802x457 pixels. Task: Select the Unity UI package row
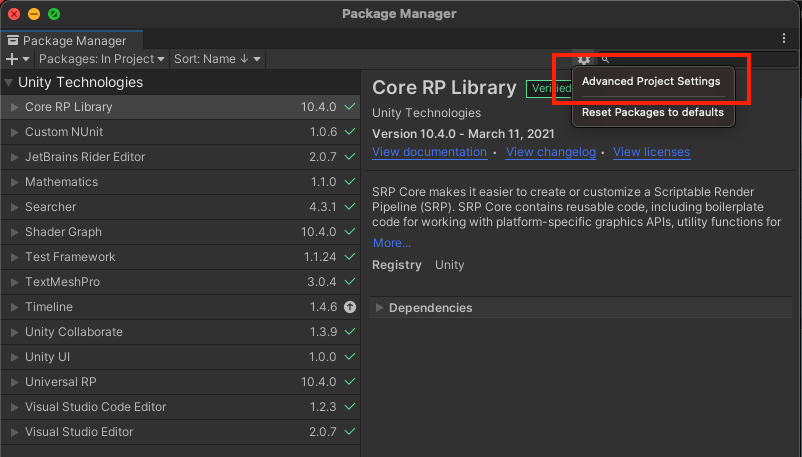tap(180, 357)
